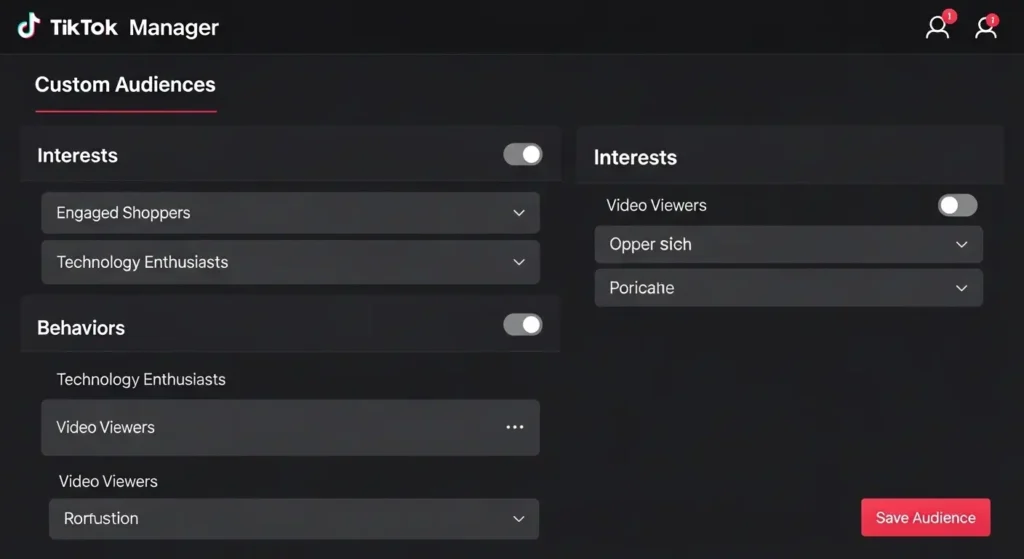Click the three-dots menu on Video Viewers
1024x559 pixels.
pos(515,427)
